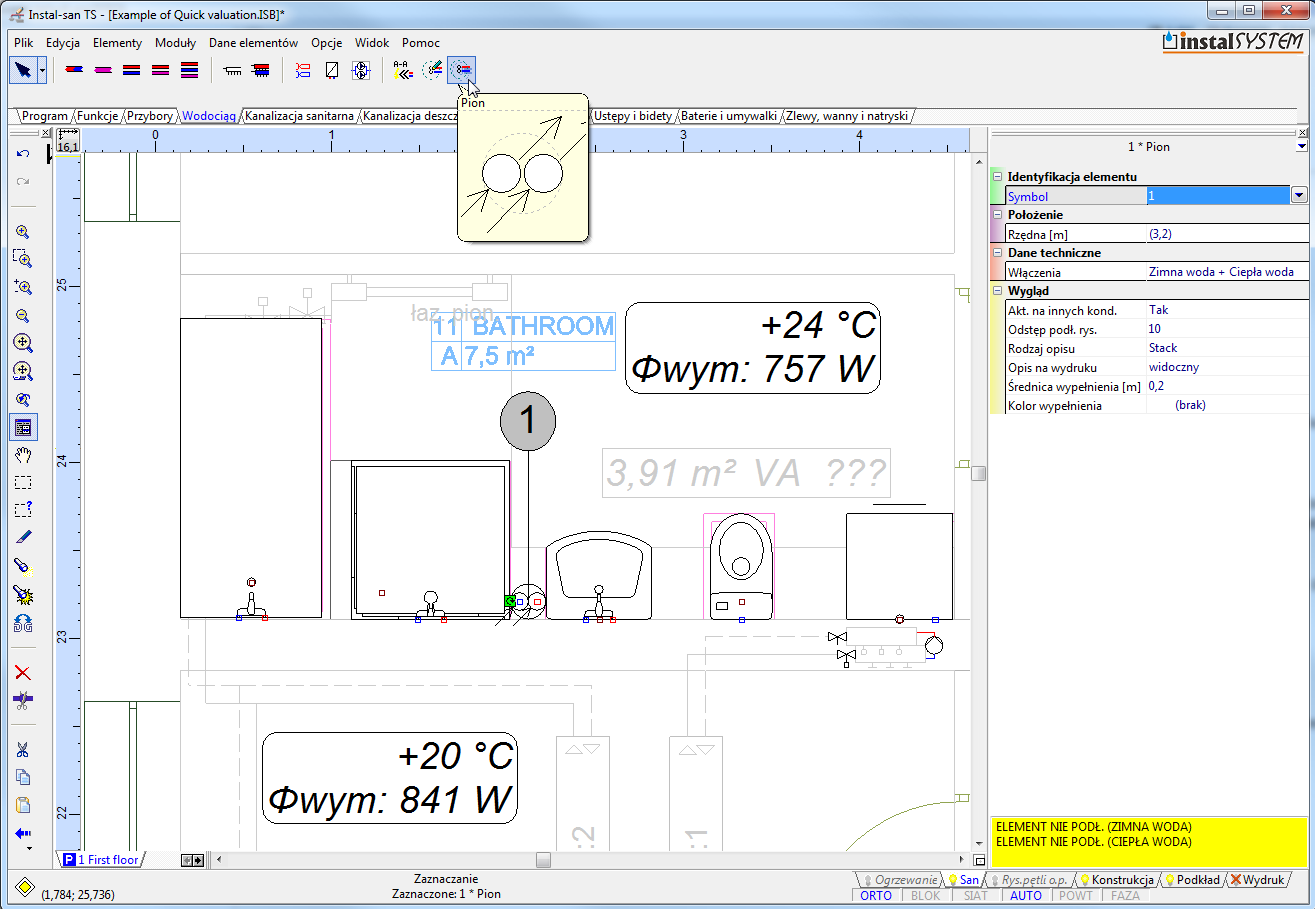Viewport: 1315px width, 909px height.
Task: Collapse the Dane techniczne section
Action: pos(996,253)
